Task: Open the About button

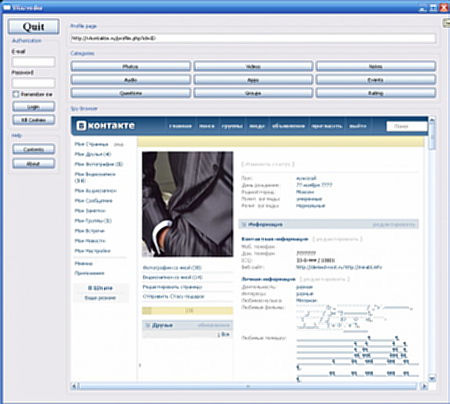Action: coord(34,164)
